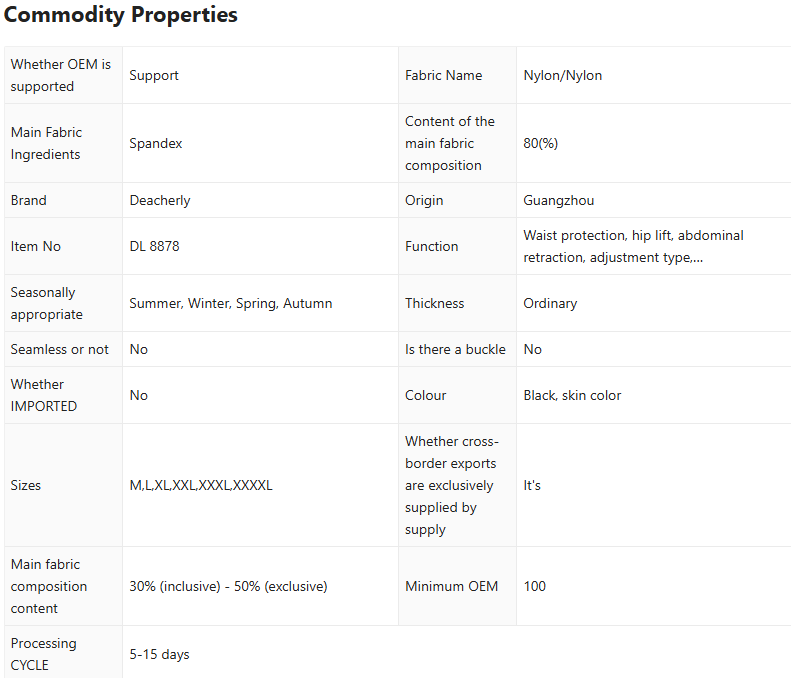Select the 80(%) composition value

pos(540,143)
